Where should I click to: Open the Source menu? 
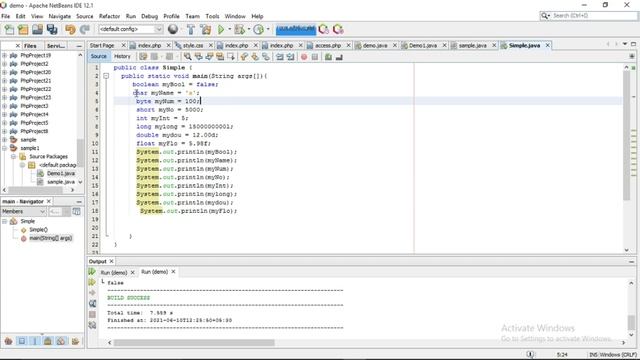[x=84, y=16]
